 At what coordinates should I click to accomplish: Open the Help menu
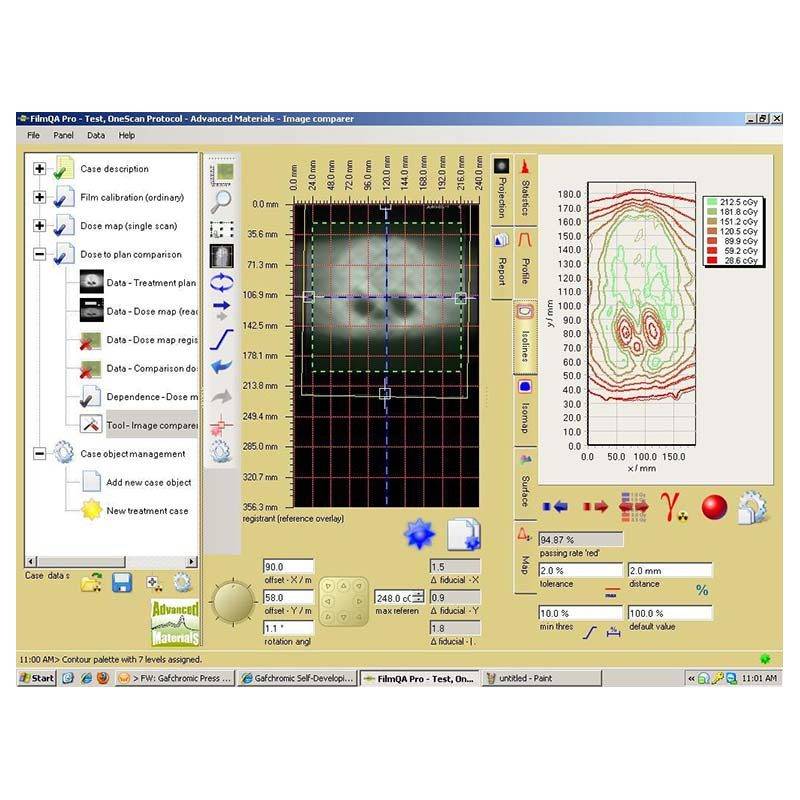pos(127,135)
